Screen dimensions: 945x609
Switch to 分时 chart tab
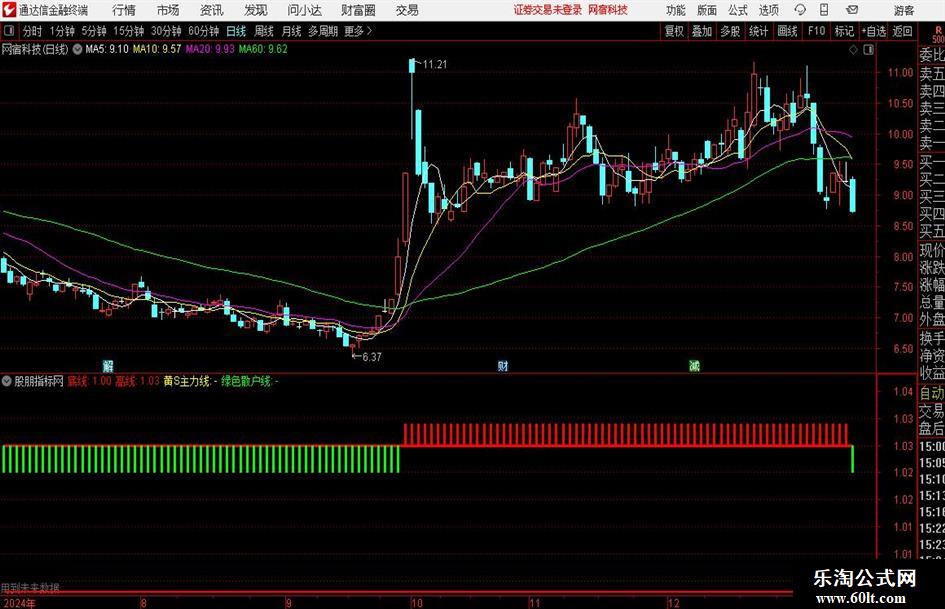point(33,31)
